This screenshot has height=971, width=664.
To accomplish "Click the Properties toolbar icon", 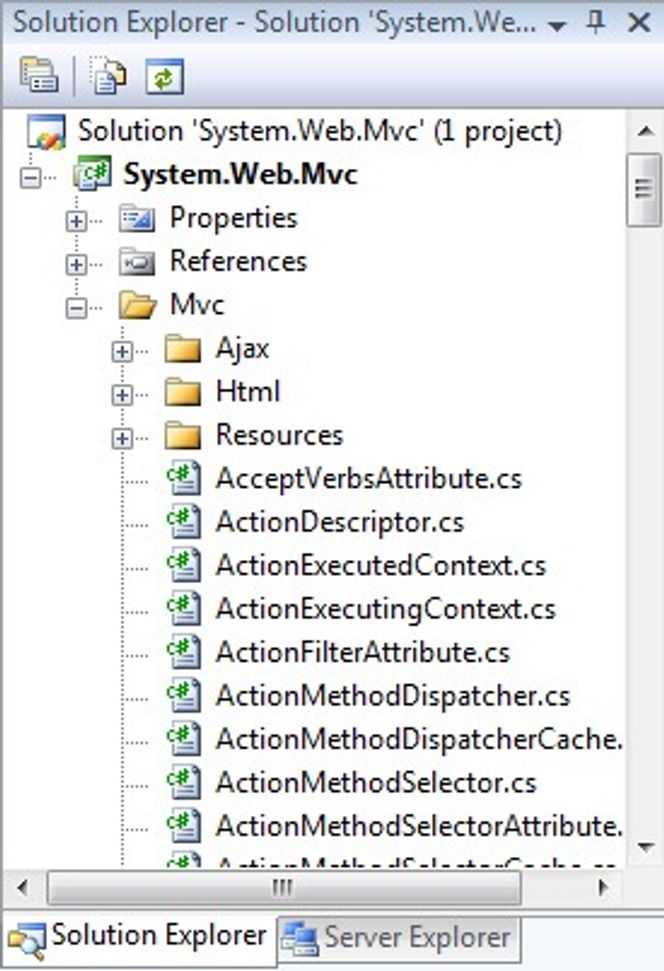I will (x=40, y=76).
